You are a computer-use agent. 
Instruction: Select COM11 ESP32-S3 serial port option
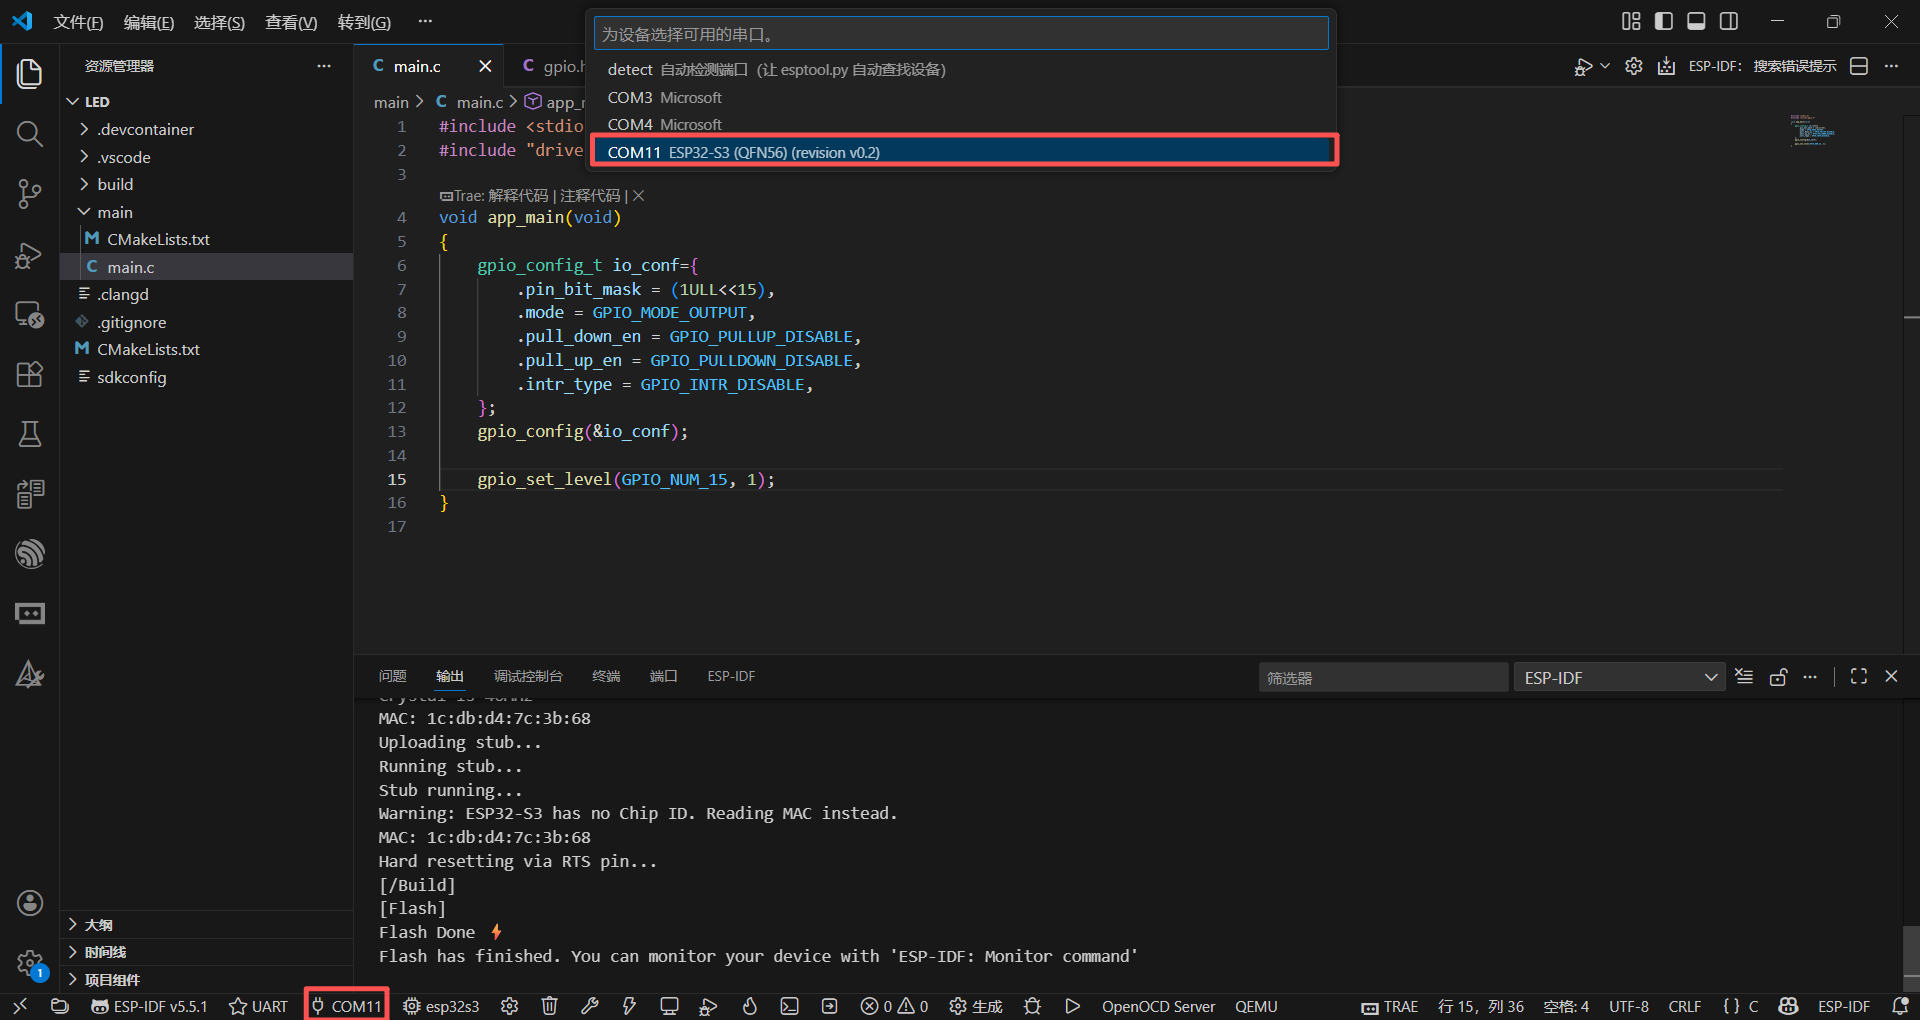pyautogui.click(x=964, y=152)
